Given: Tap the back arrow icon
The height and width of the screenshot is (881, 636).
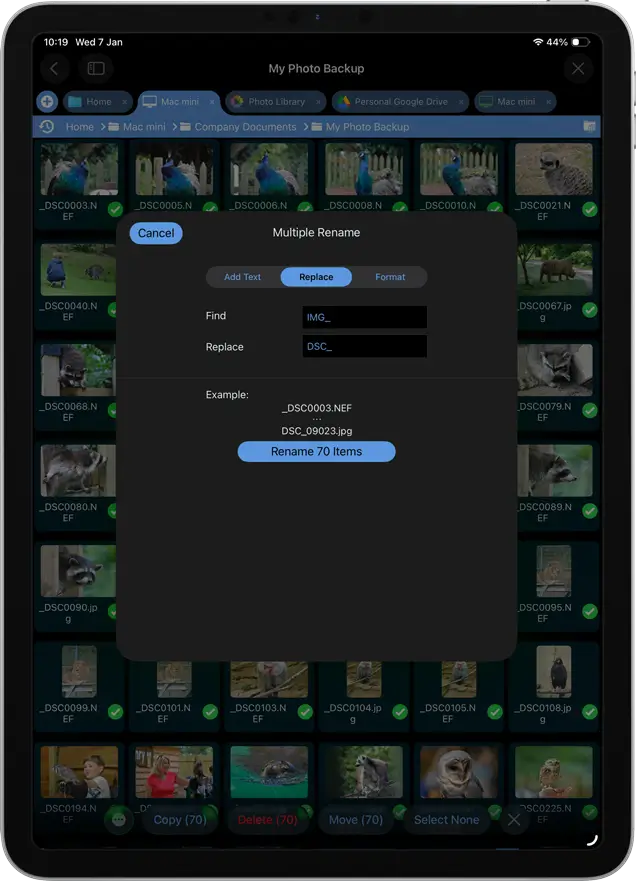Looking at the screenshot, I should [x=54, y=69].
